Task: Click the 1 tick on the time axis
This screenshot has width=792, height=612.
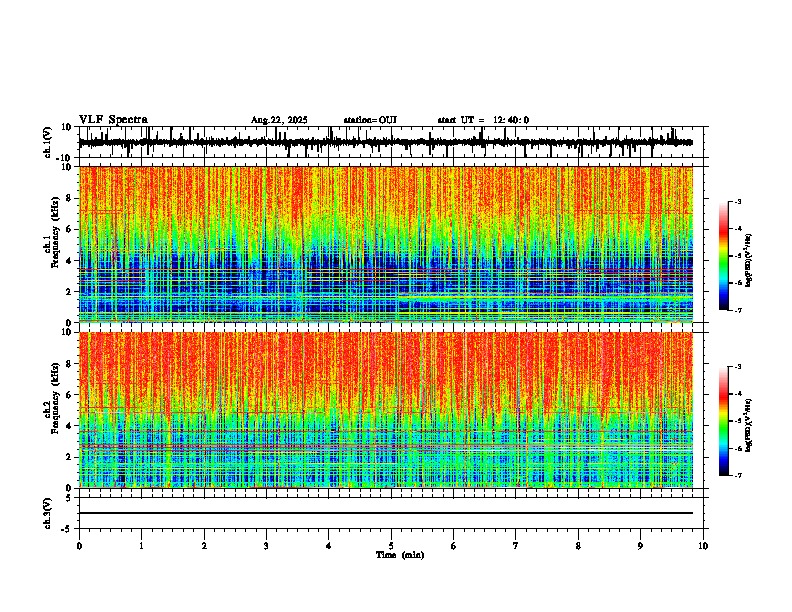Action: pos(141,546)
